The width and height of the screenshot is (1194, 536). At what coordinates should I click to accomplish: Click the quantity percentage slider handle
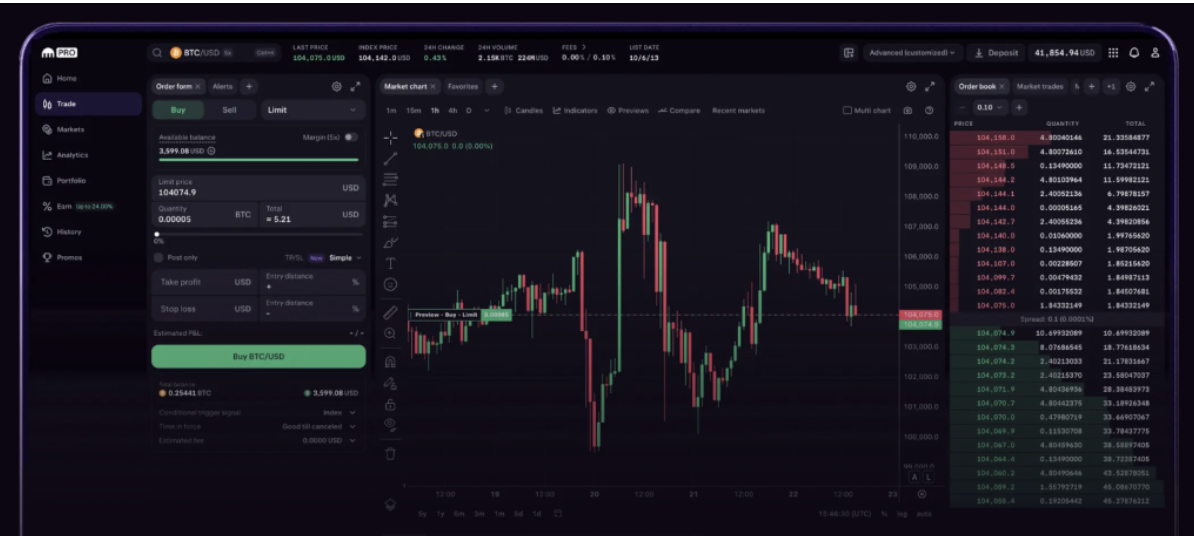pos(157,234)
